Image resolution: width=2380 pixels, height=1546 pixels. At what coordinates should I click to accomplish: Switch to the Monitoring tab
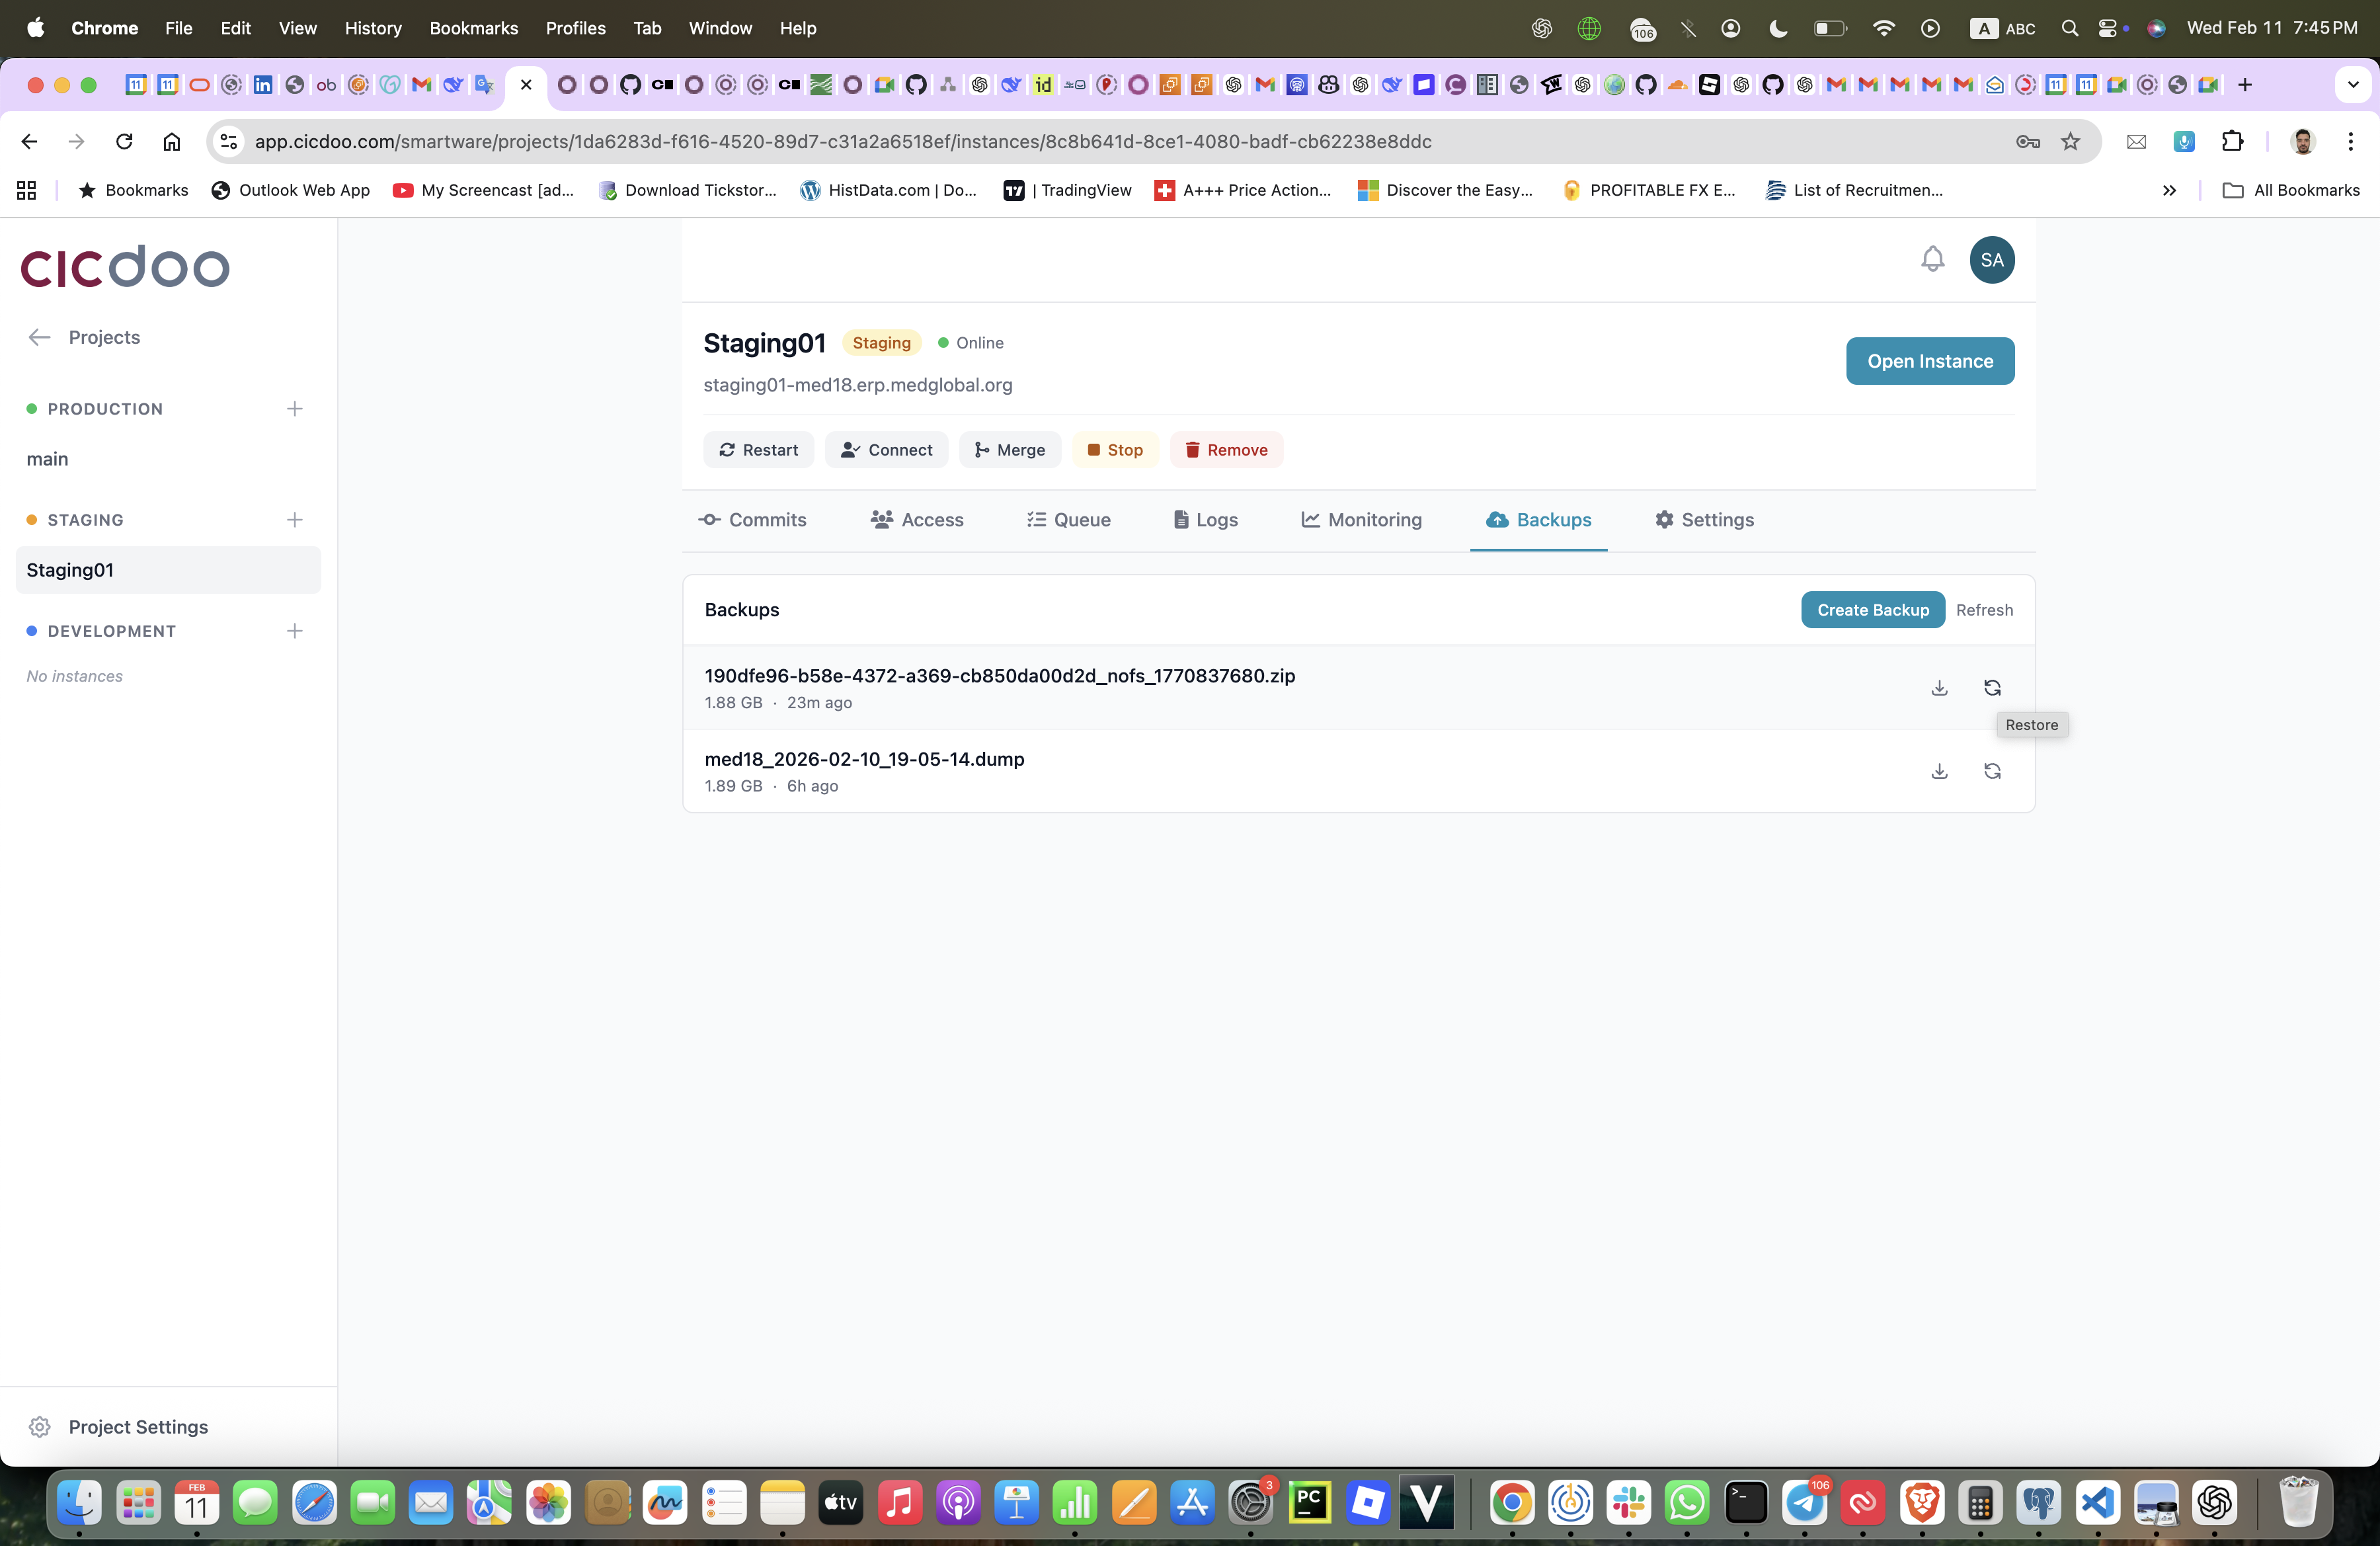(x=1361, y=520)
